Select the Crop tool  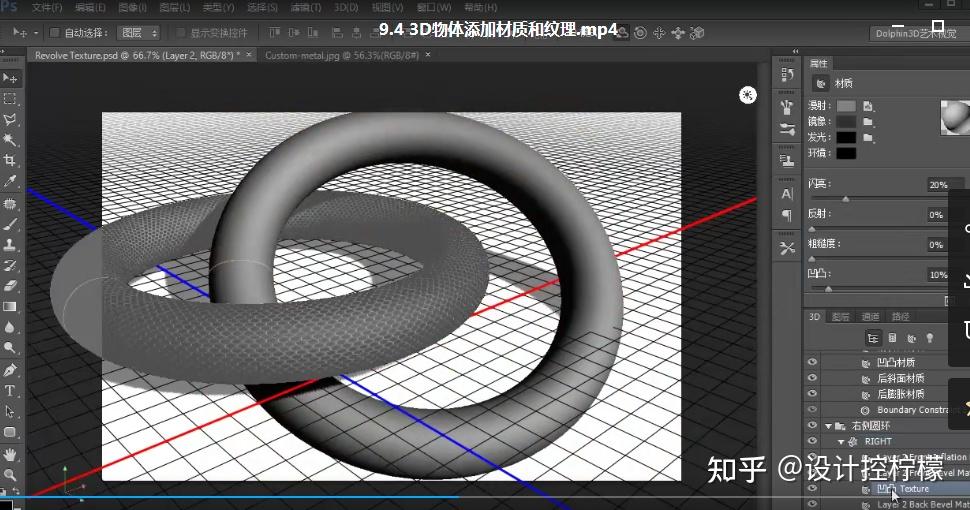pos(10,160)
